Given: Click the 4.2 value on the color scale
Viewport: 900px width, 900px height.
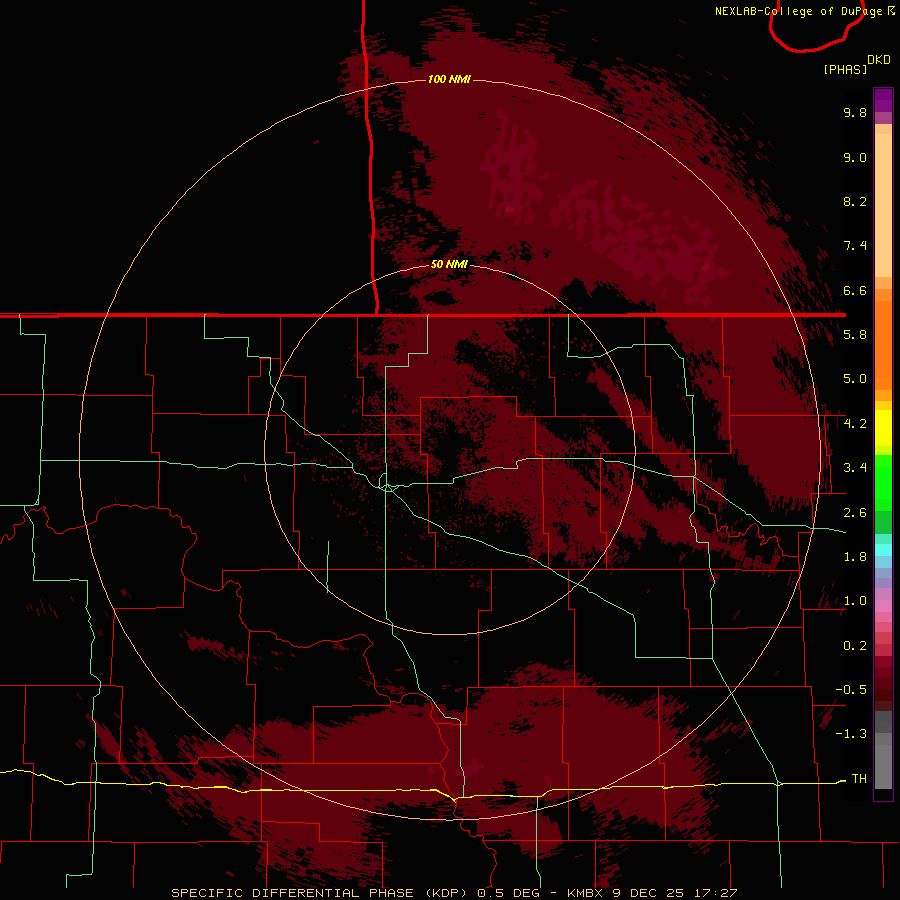Looking at the screenshot, I should coord(855,424).
